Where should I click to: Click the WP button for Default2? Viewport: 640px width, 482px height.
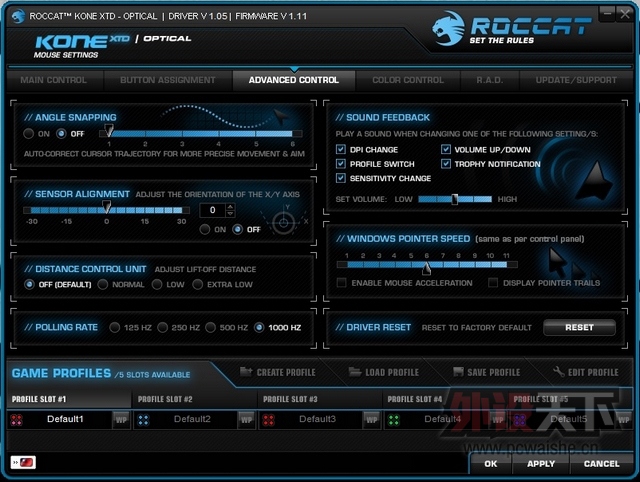(247, 420)
